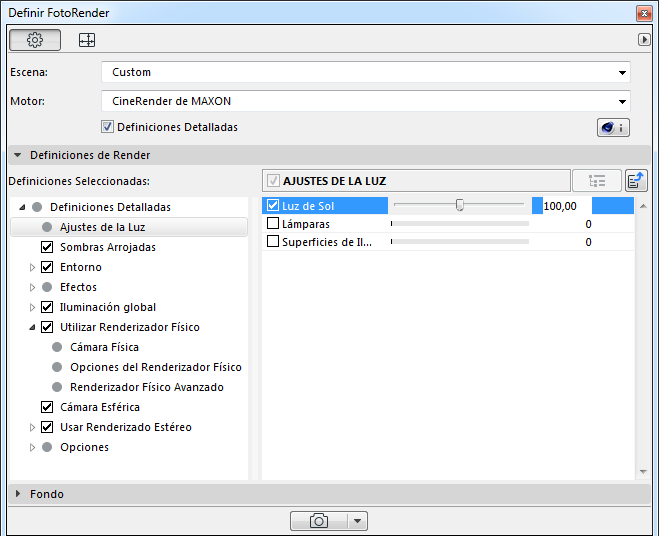Toggle Entorno checkbox
This screenshot has height=536, width=659.
coord(47,267)
